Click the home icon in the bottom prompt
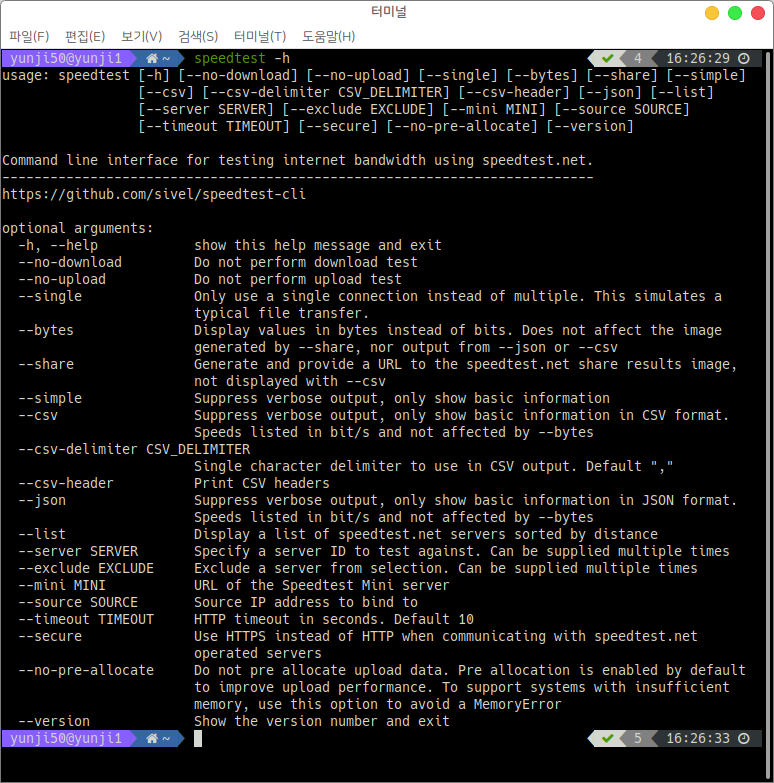The image size is (774, 783). click(152, 738)
